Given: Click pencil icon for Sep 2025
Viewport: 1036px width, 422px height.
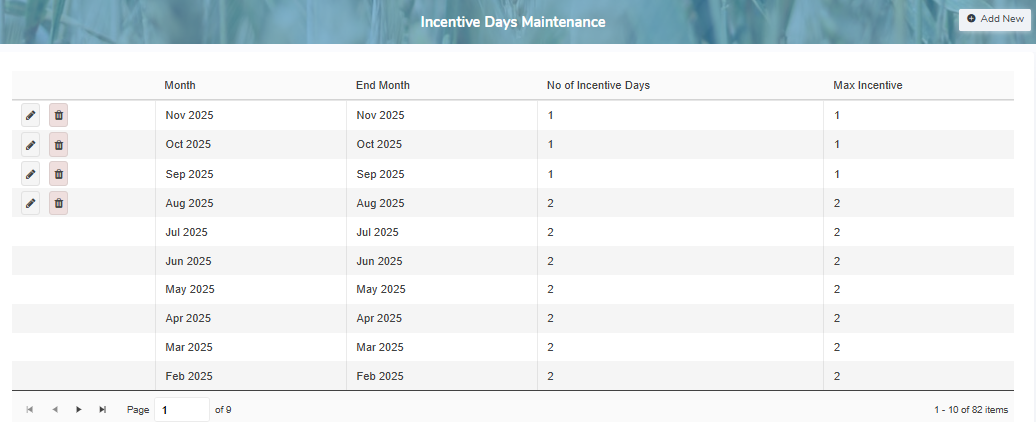Looking at the screenshot, I should tap(31, 174).
